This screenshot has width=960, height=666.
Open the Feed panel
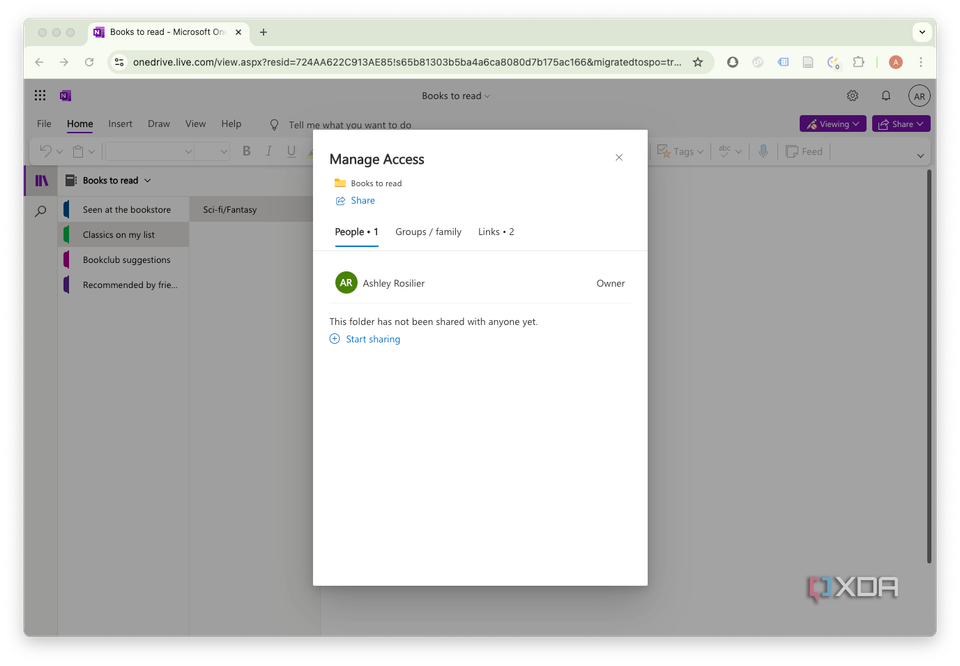[x=803, y=151]
